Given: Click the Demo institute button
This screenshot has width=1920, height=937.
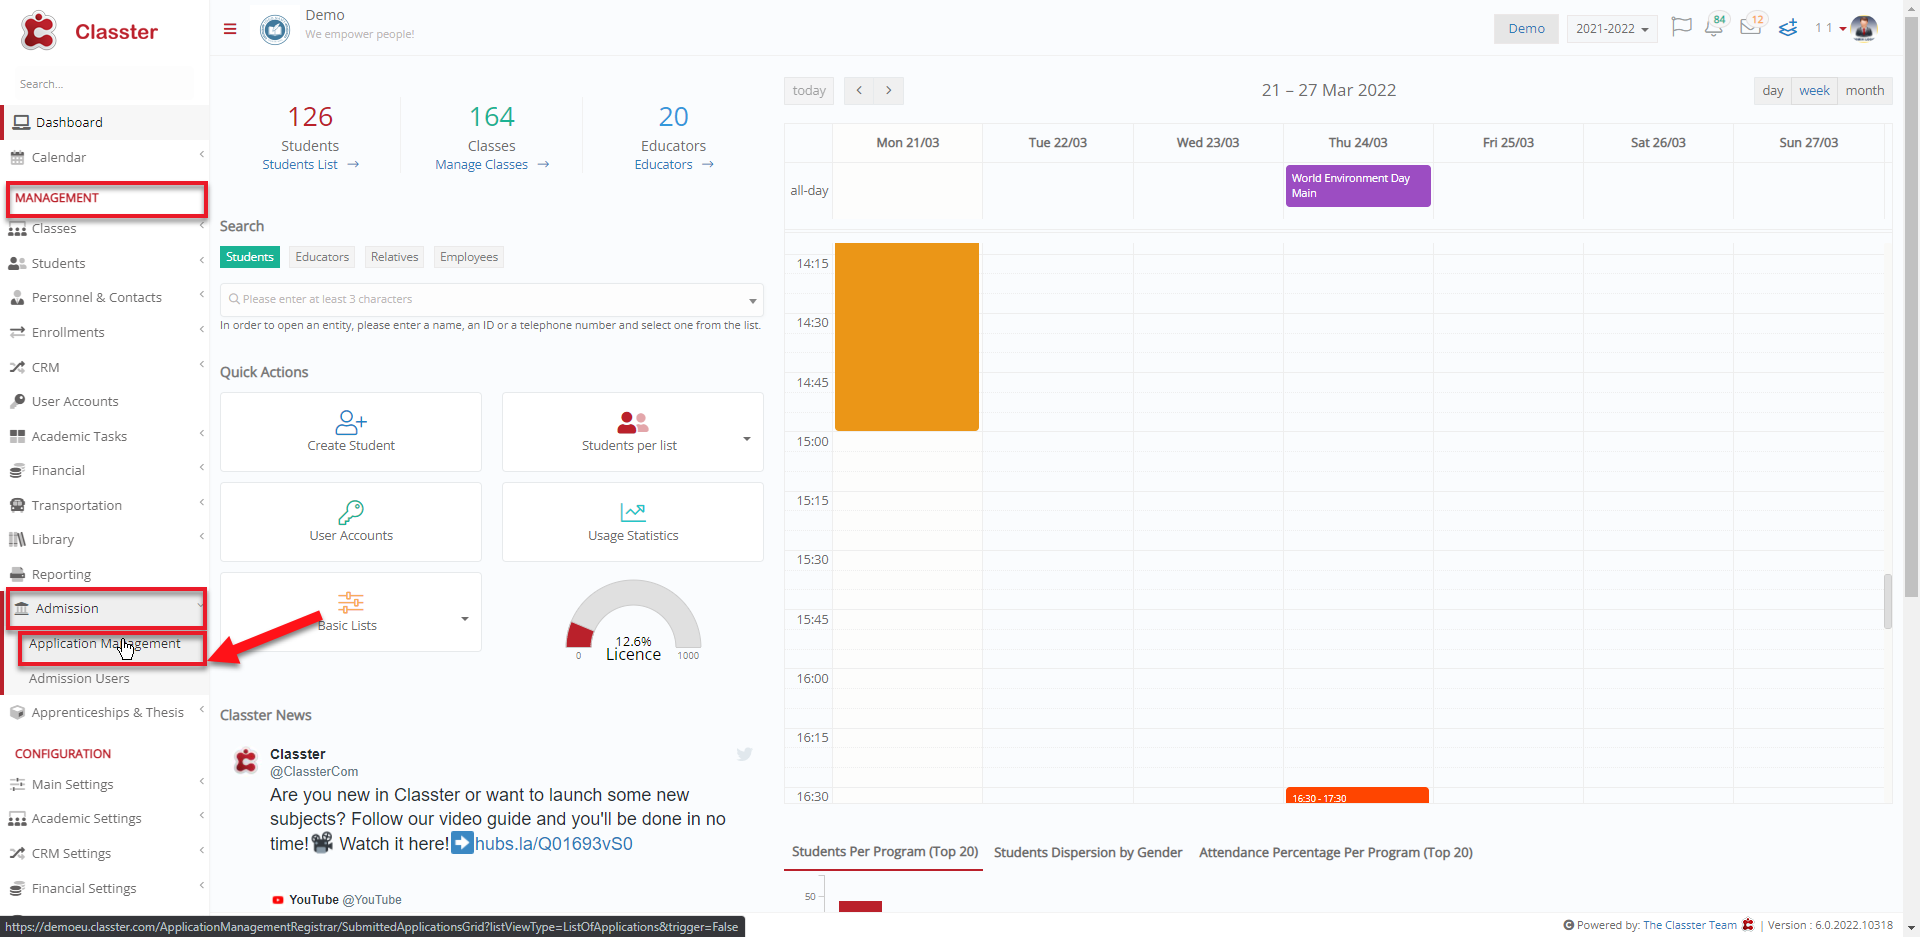Looking at the screenshot, I should (x=1526, y=28).
